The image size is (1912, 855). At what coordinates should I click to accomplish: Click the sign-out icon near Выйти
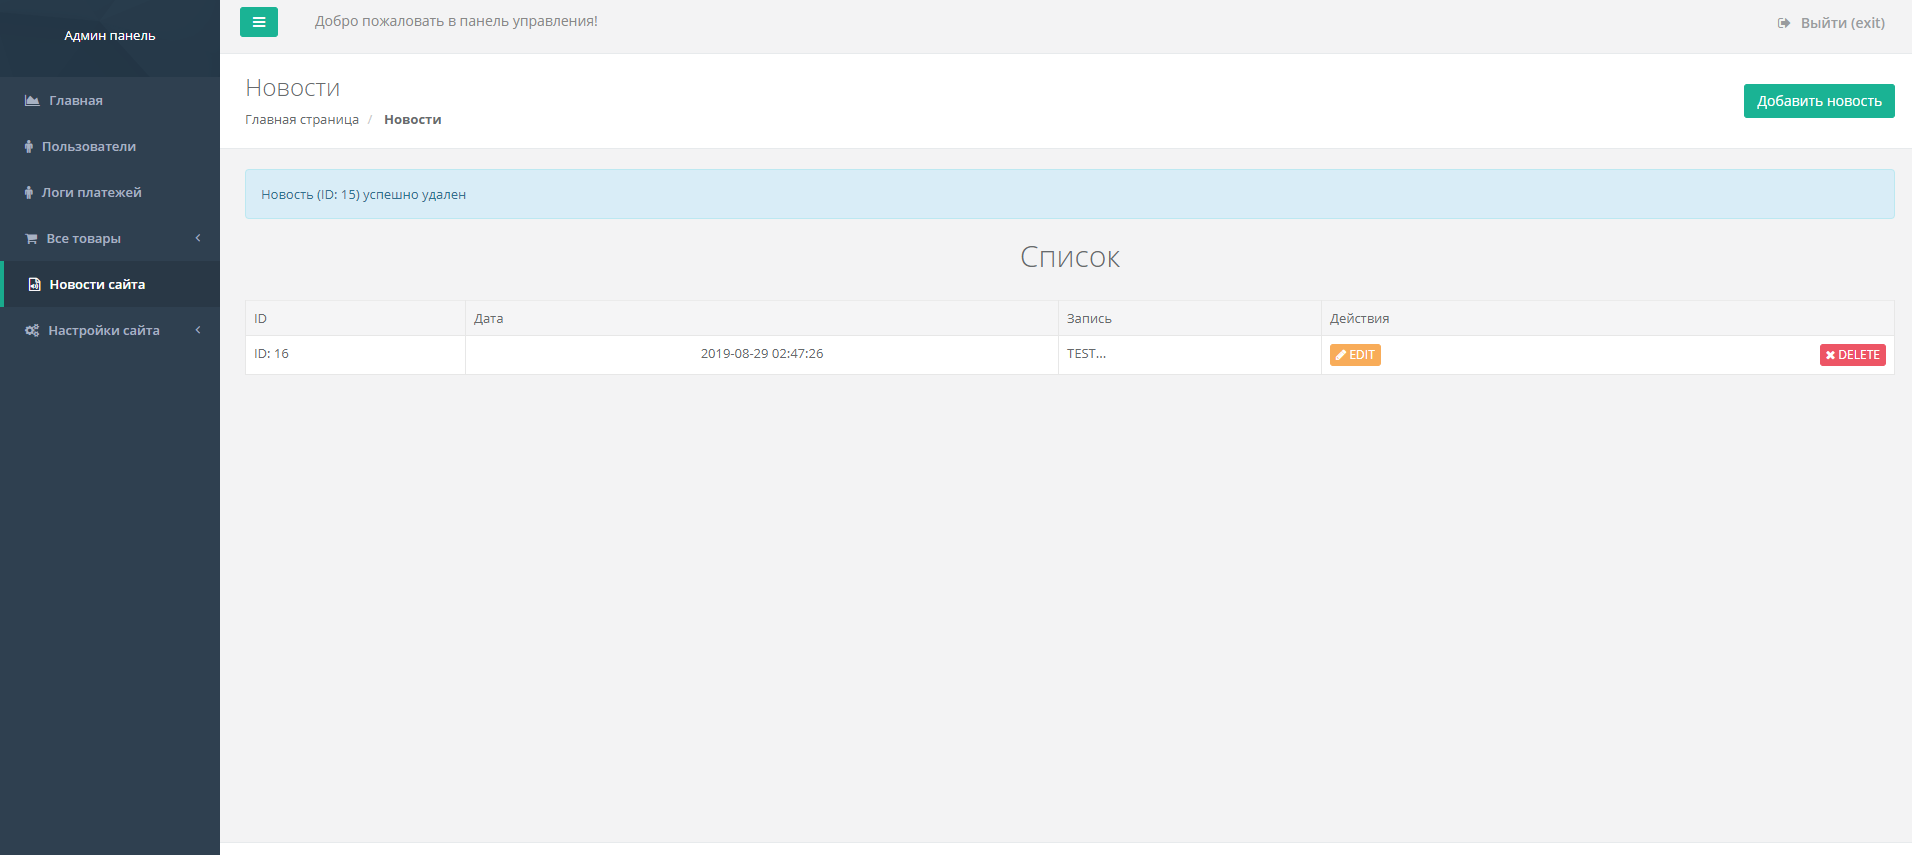point(1783,23)
